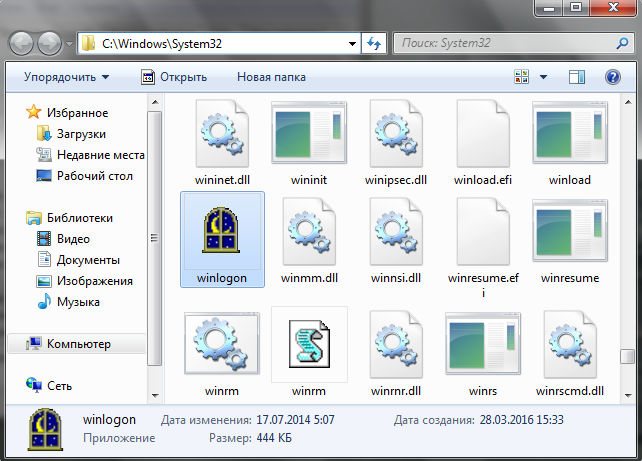Click the winlogon window-with-moon icon
The image size is (642, 461).
pos(222,229)
